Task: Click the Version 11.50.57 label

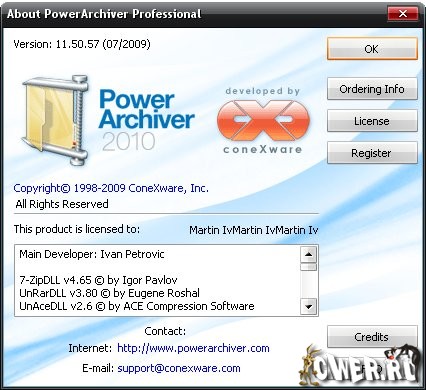Action: point(82,44)
